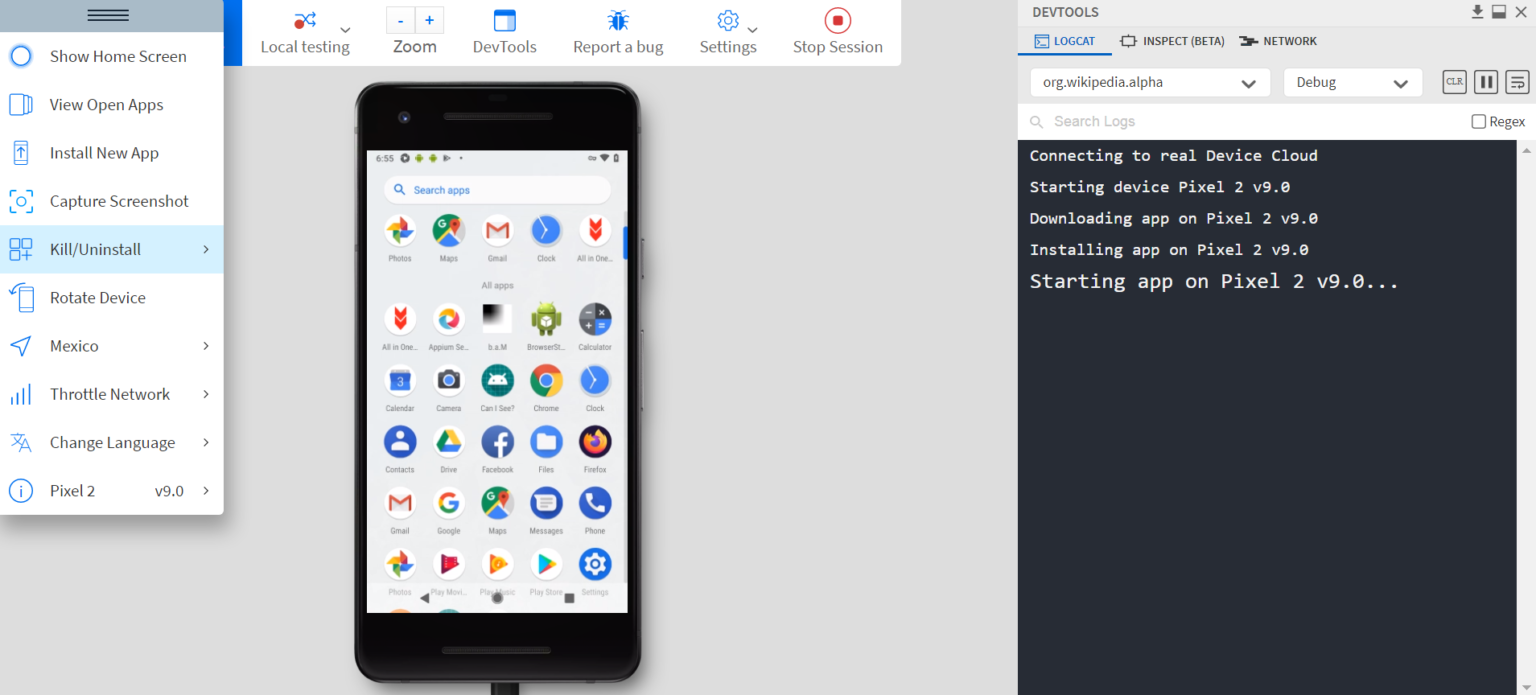Install a new app on the device
Image resolution: width=1536 pixels, height=695 pixels.
pyautogui.click(x=105, y=152)
